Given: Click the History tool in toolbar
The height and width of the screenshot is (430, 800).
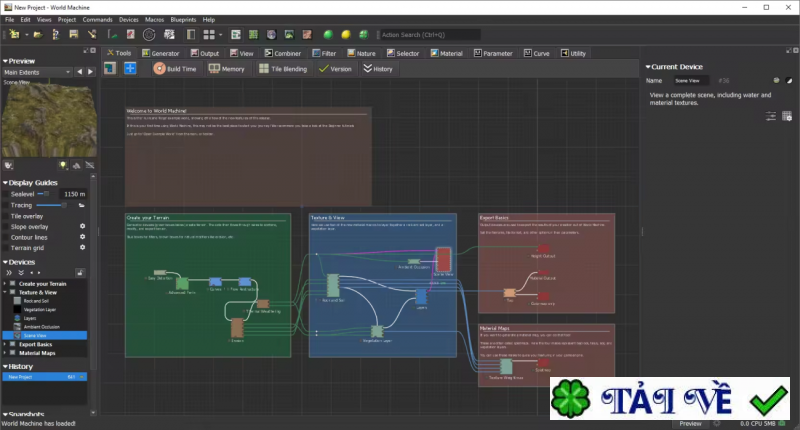Looking at the screenshot, I should pos(378,69).
